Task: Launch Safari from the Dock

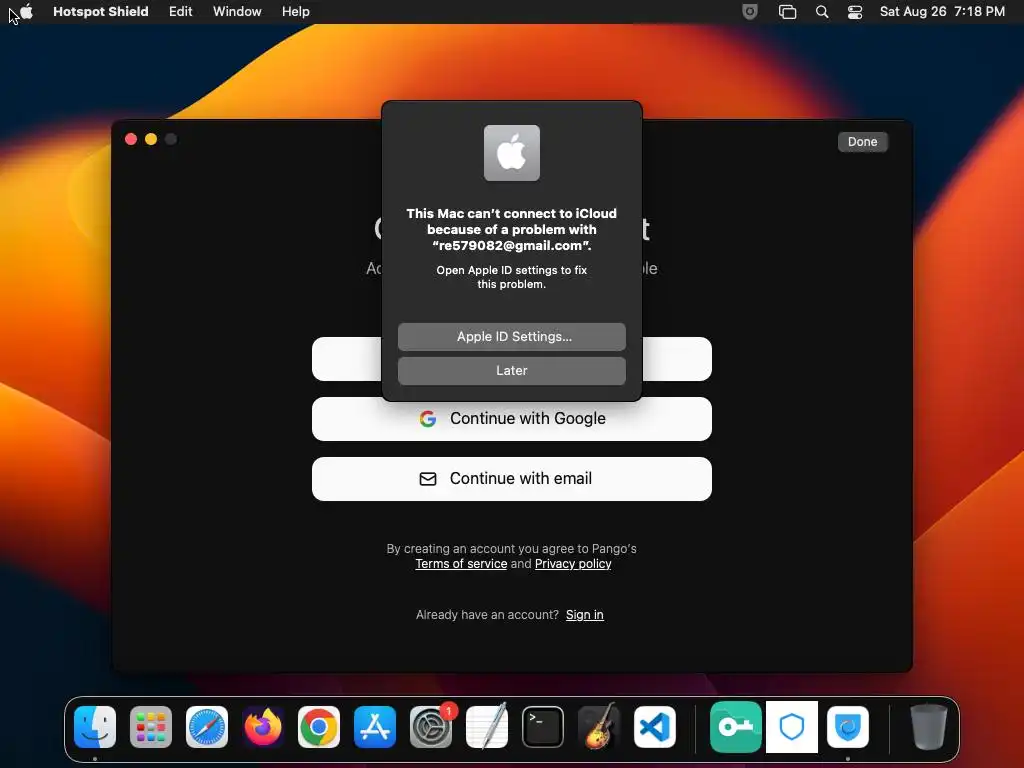Action: (207, 727)
